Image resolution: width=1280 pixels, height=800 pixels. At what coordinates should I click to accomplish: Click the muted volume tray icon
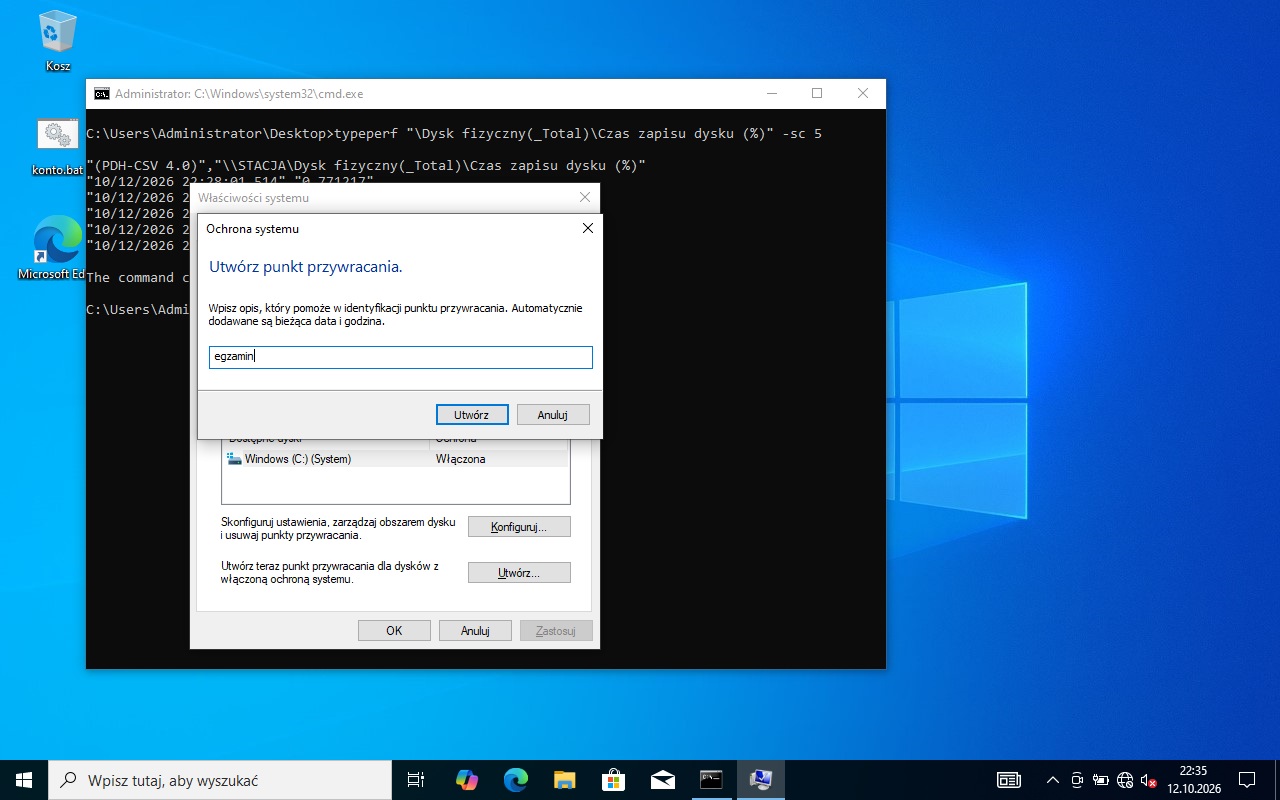1148,780
